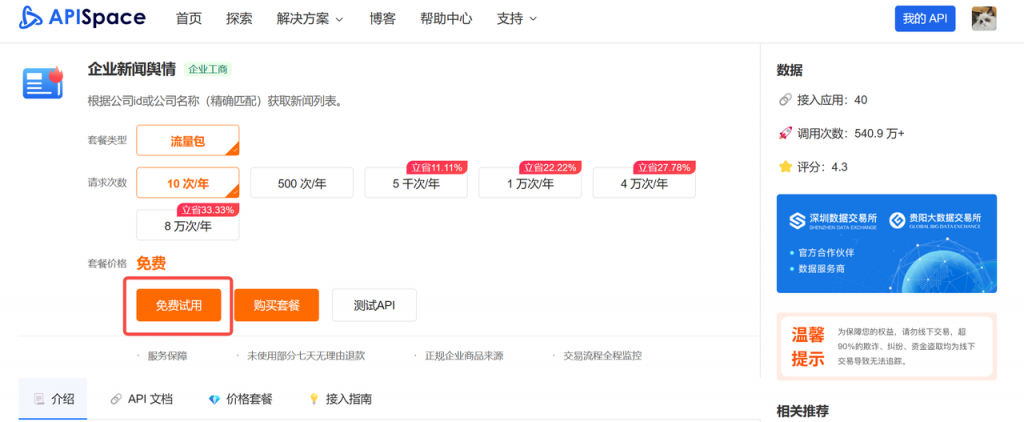1024x422 pixels.
Task: Click the 接入应用：40 text
Action: pyautogui.click(x=832, y=100)
